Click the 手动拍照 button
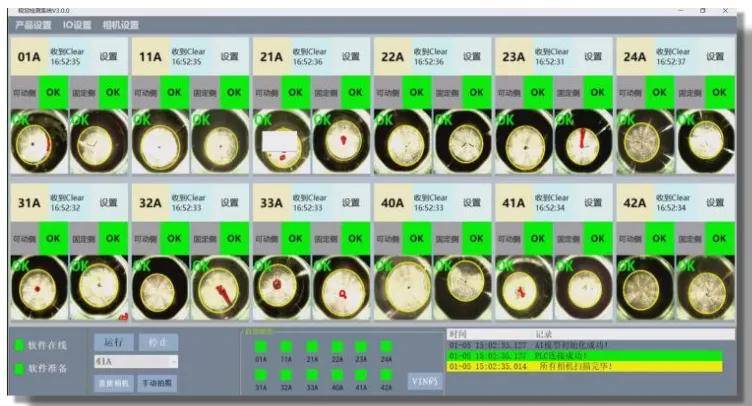752x406 pixels. pyautogui.click(x=157, y=383)
